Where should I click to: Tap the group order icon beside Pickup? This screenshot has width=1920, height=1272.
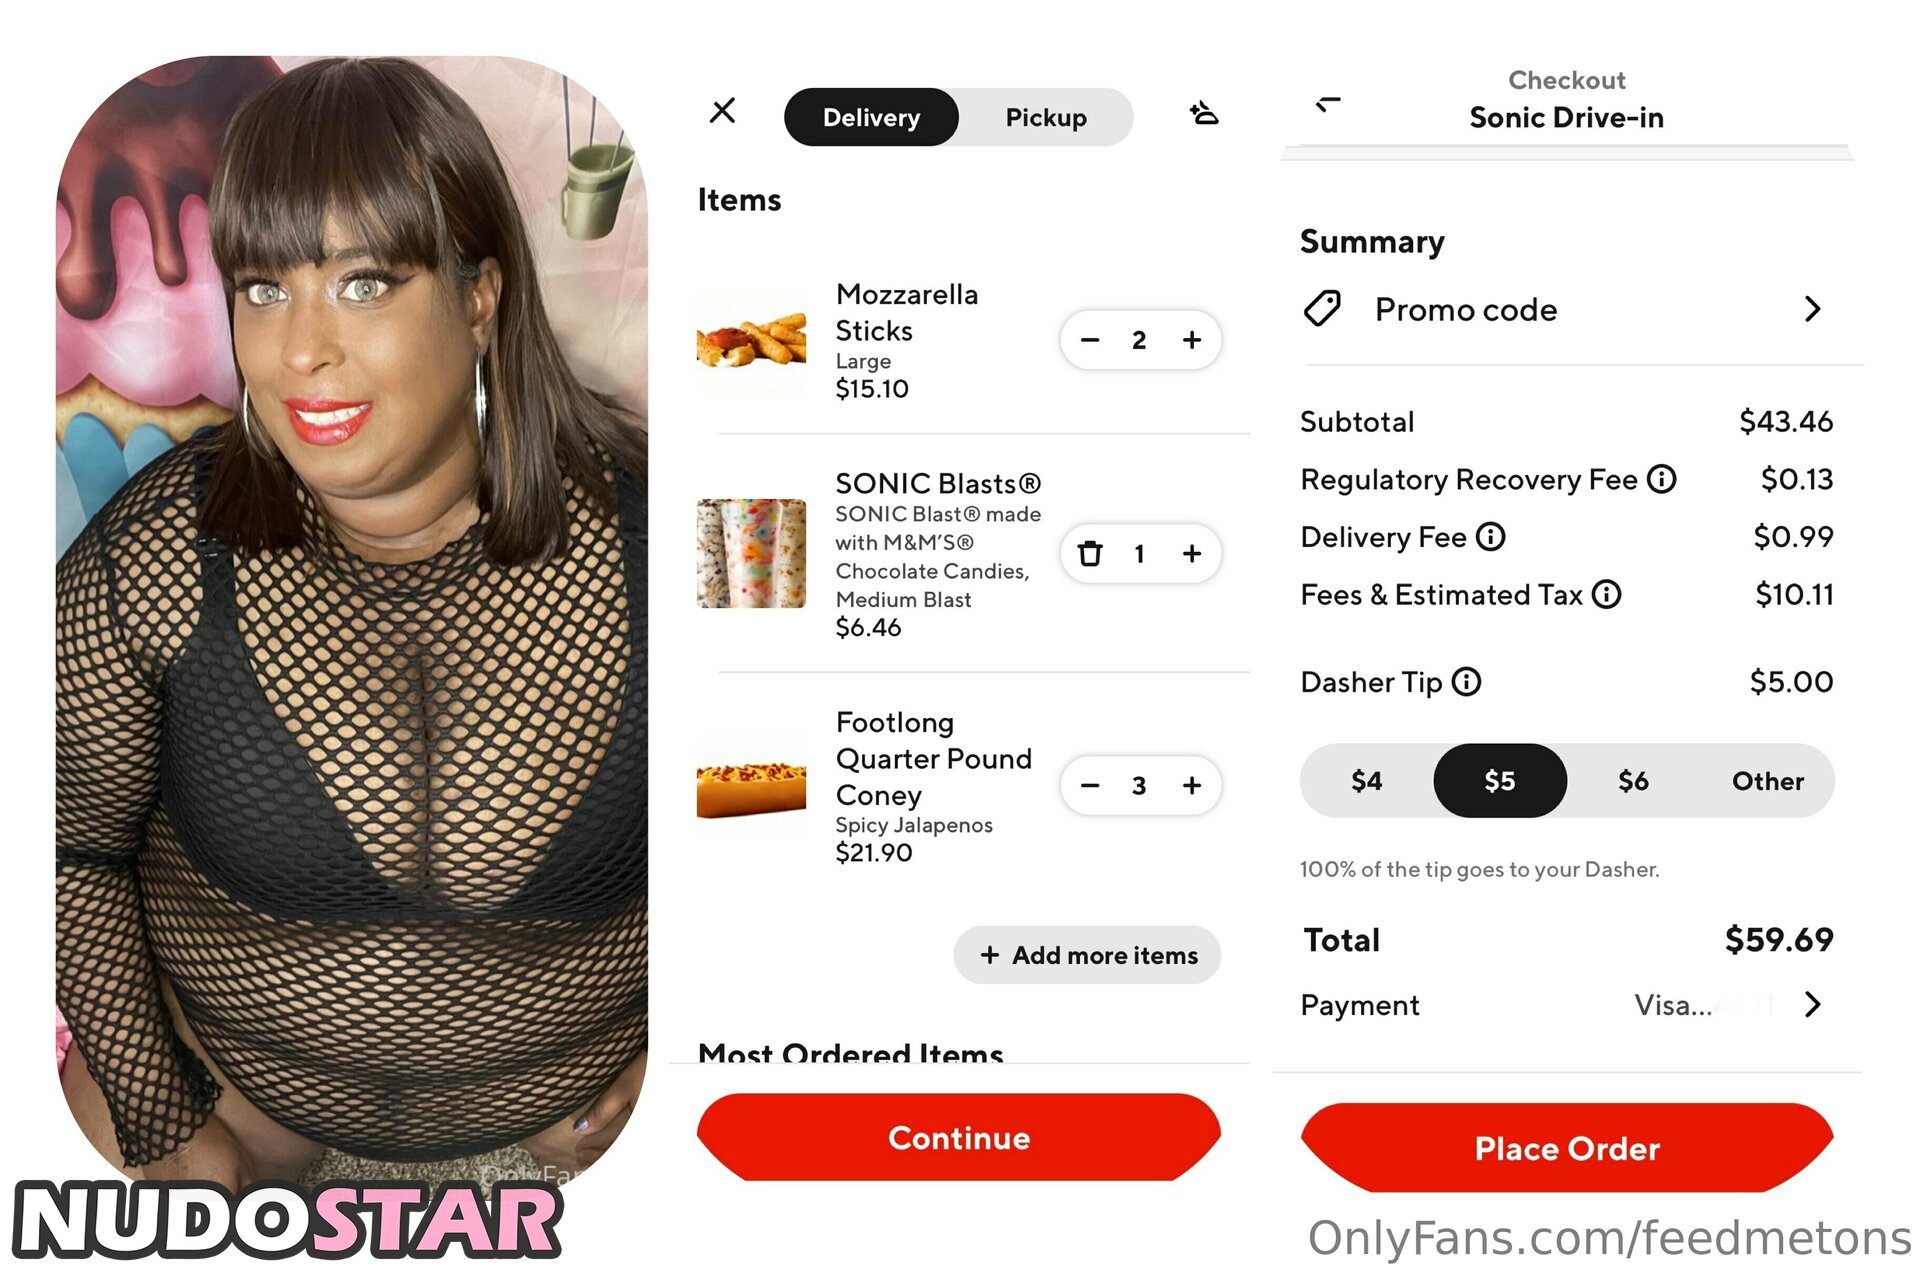tap(1204, 113)
